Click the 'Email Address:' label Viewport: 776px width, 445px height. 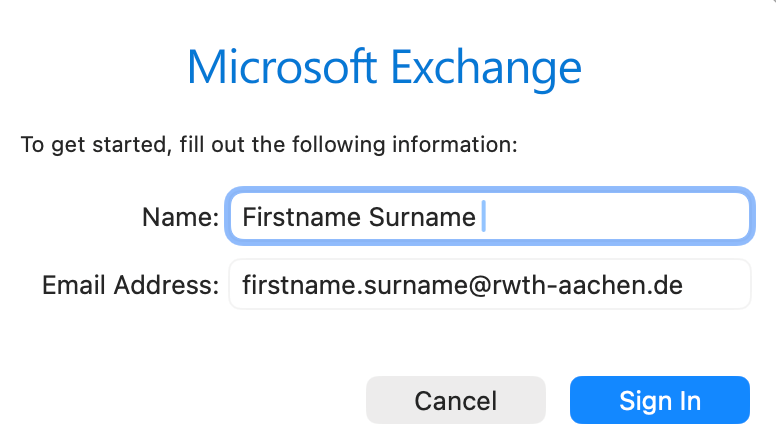131,286
